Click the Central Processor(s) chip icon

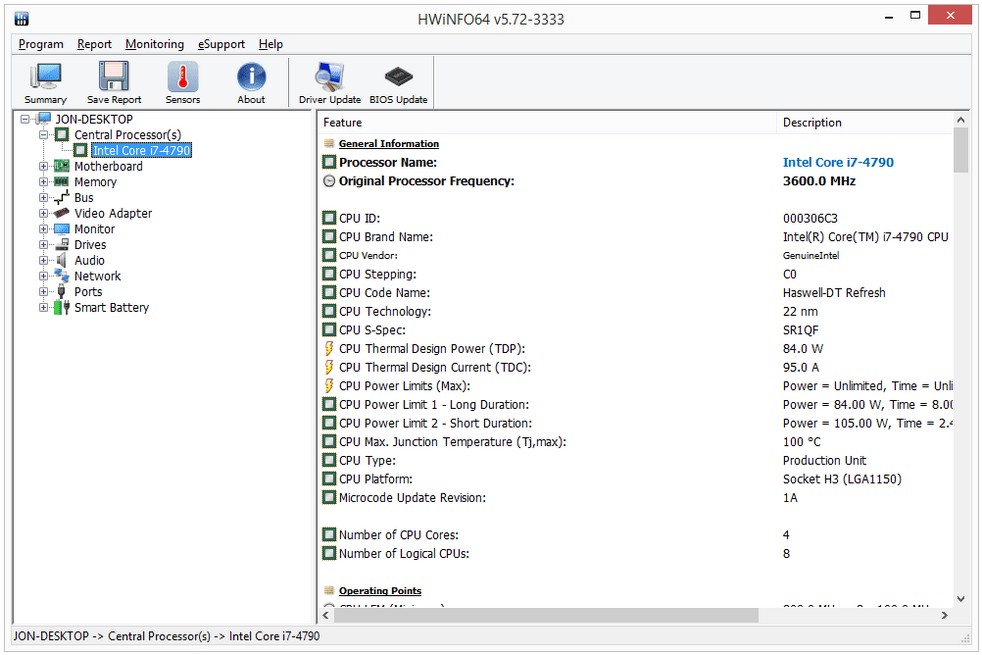[x=61, y=135]
